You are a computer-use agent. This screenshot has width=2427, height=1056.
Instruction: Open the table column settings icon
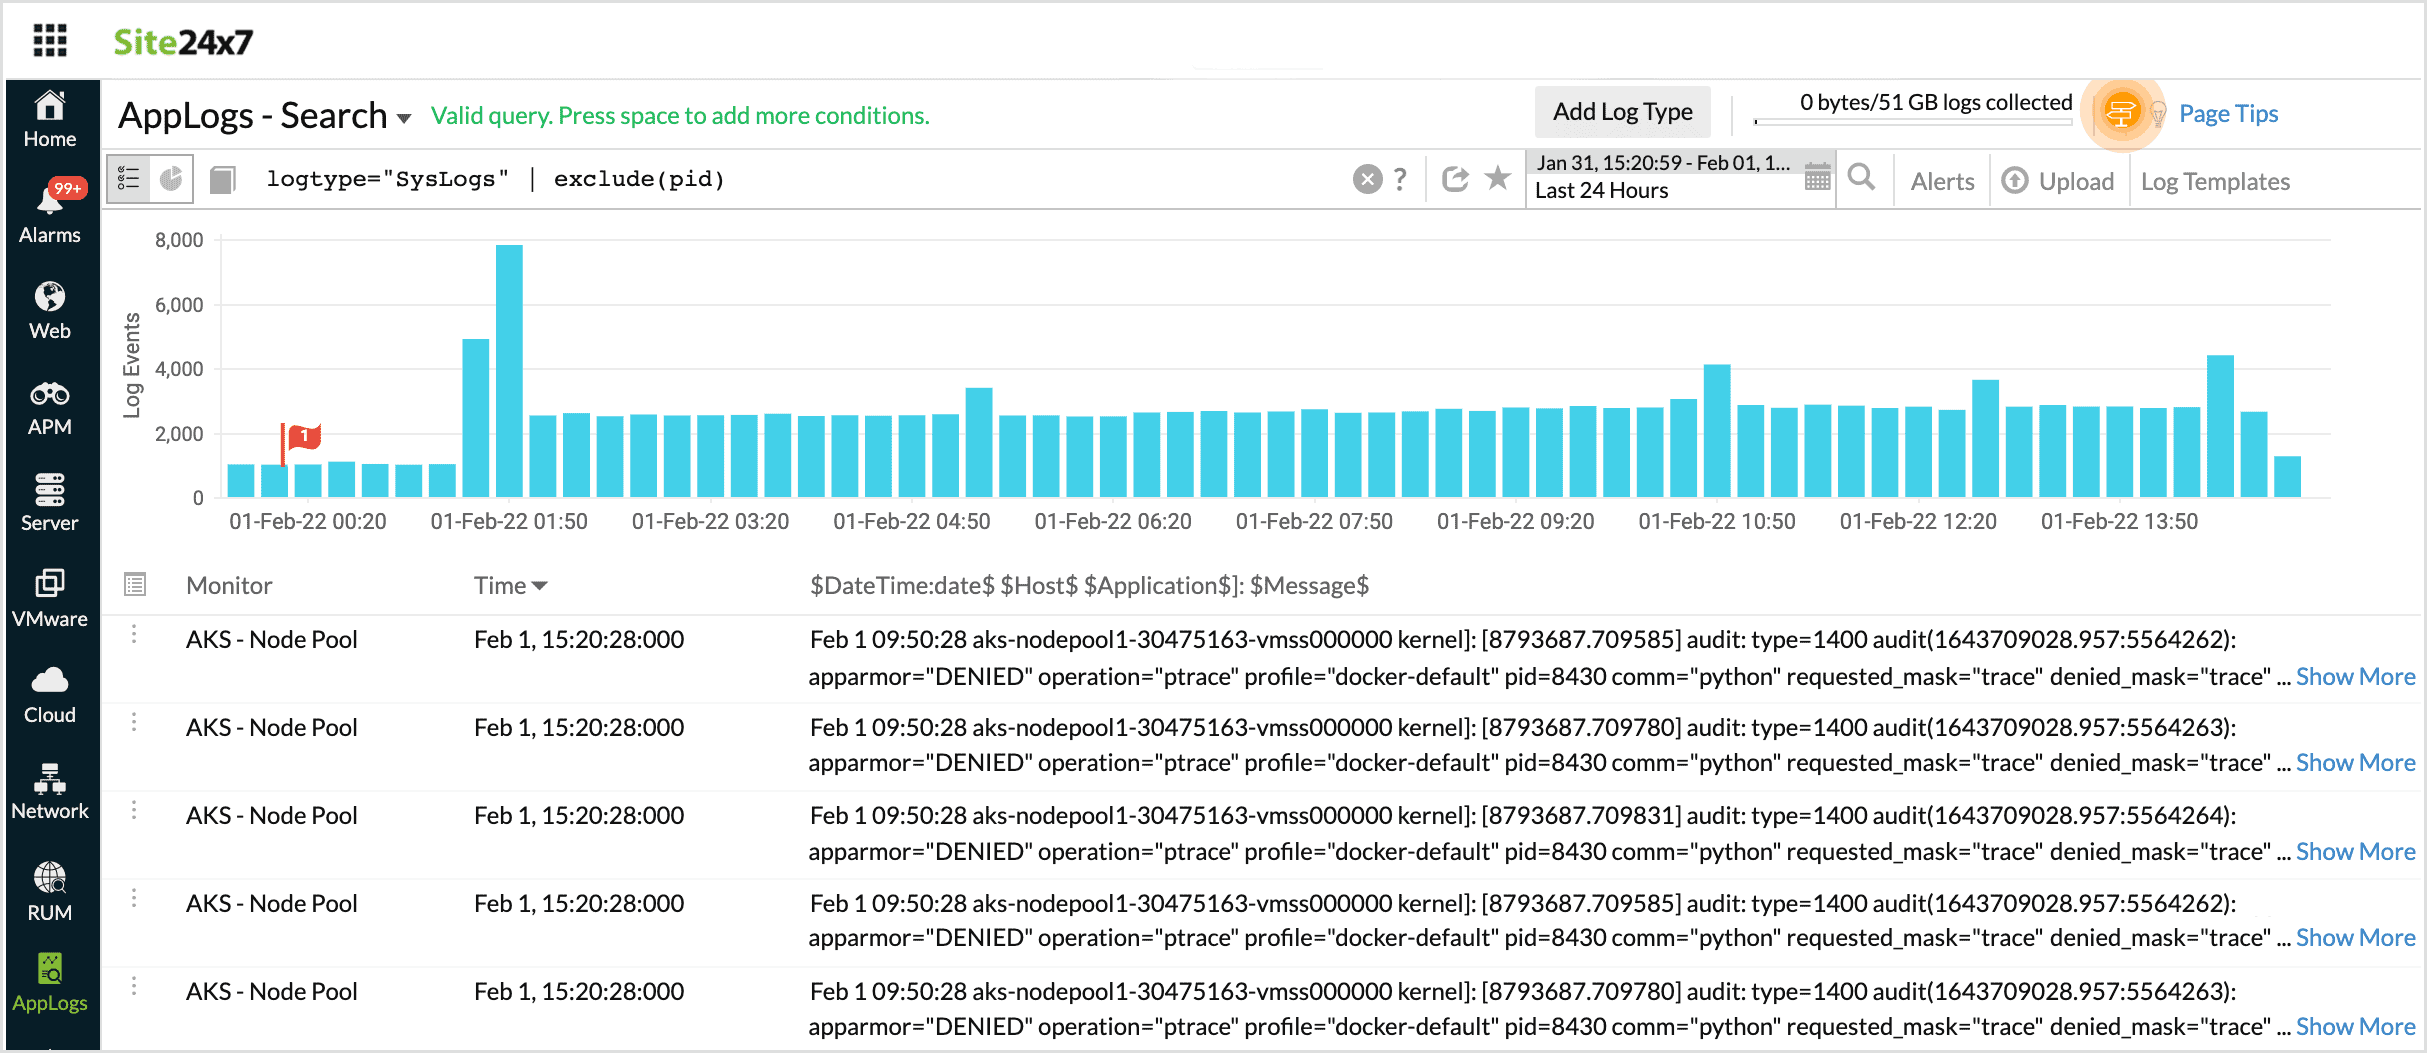click(x=135, y=584)
